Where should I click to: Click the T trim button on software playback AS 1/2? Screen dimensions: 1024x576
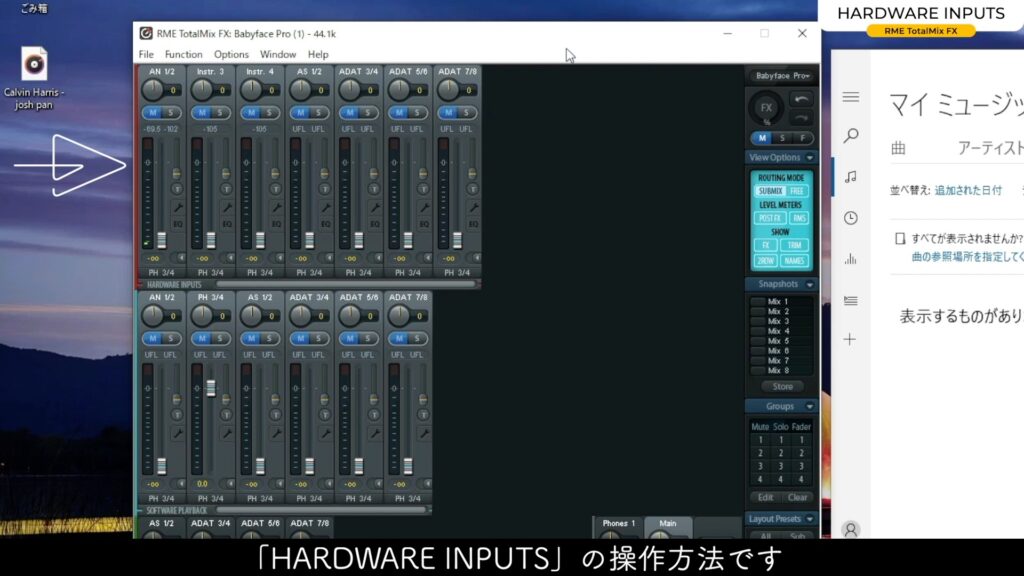pyautogui.click(x=275, y=415)
